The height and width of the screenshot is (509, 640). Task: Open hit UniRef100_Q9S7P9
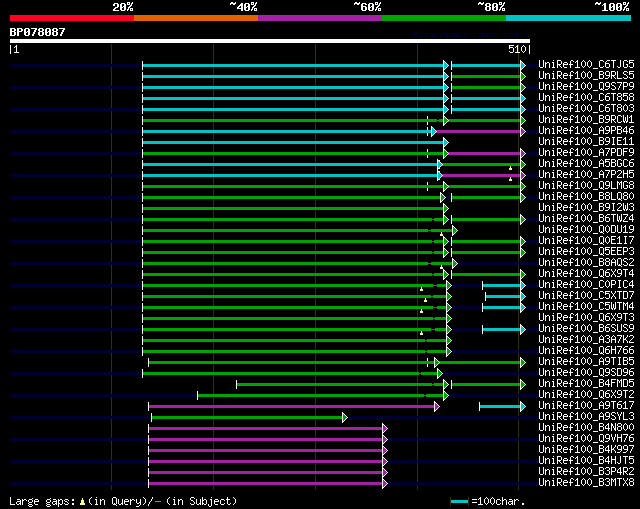tap(586, 87)
